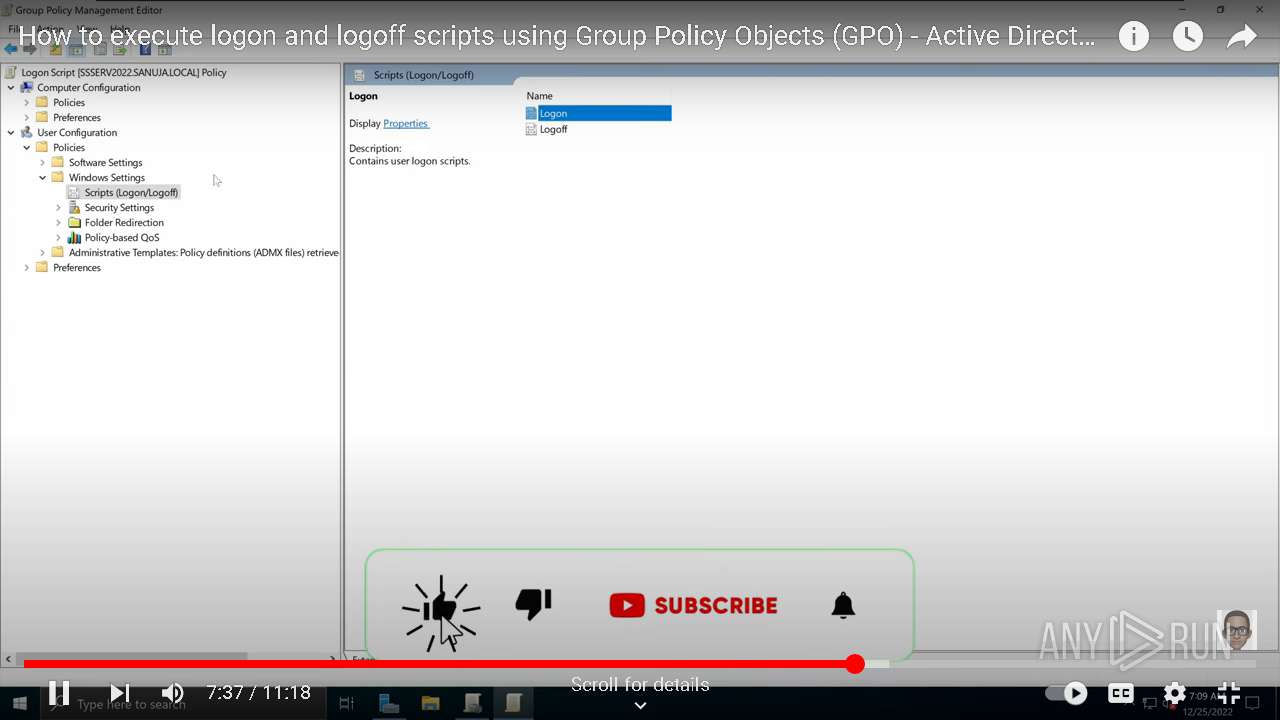
Task: Click the time display 7:37 / 11:18
Action: tap(259, 692)
